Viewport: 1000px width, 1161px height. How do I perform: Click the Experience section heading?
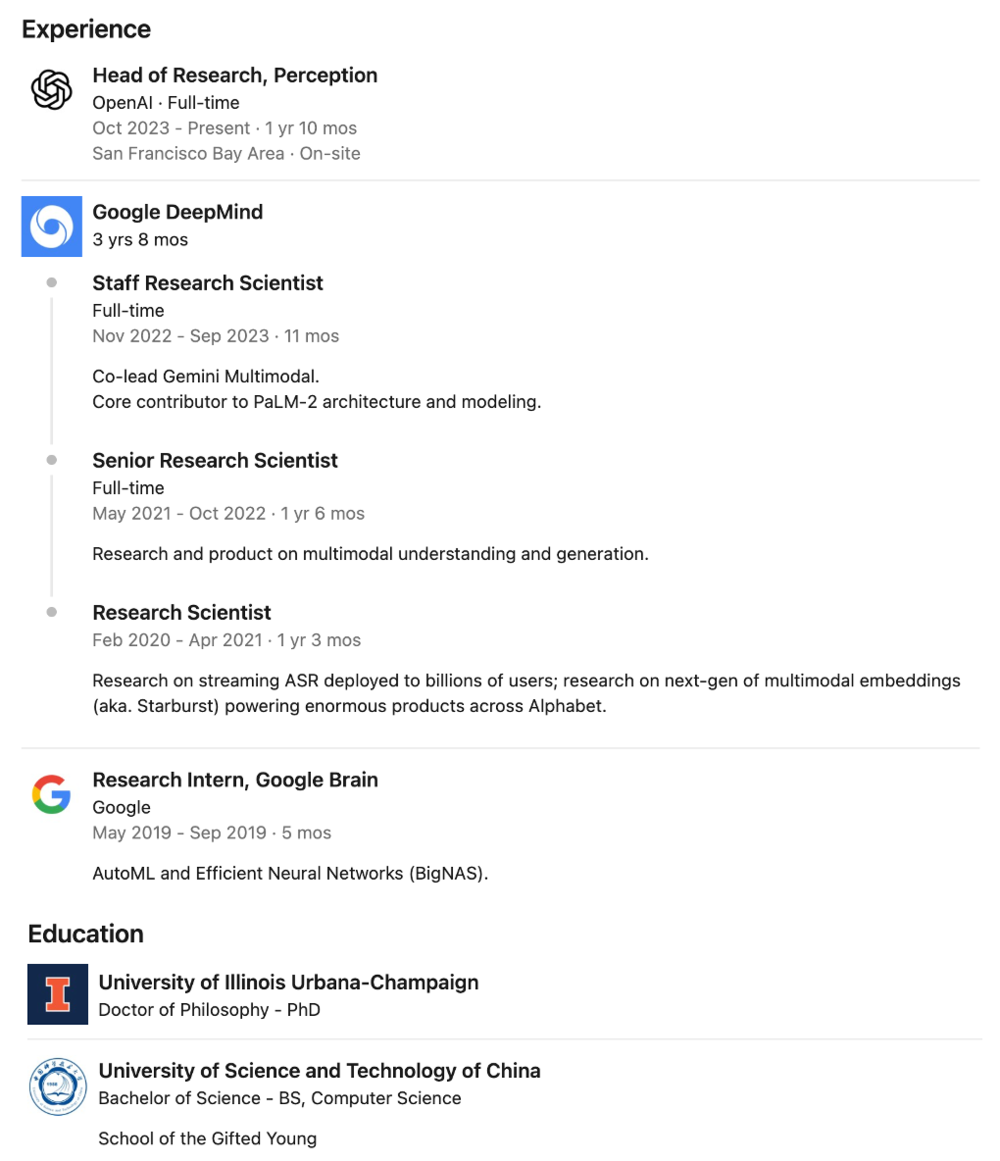pos(86,29)
